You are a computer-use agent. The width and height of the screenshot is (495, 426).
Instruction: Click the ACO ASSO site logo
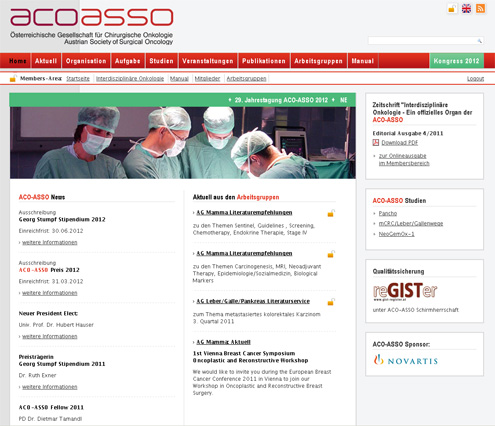point(92,26)
